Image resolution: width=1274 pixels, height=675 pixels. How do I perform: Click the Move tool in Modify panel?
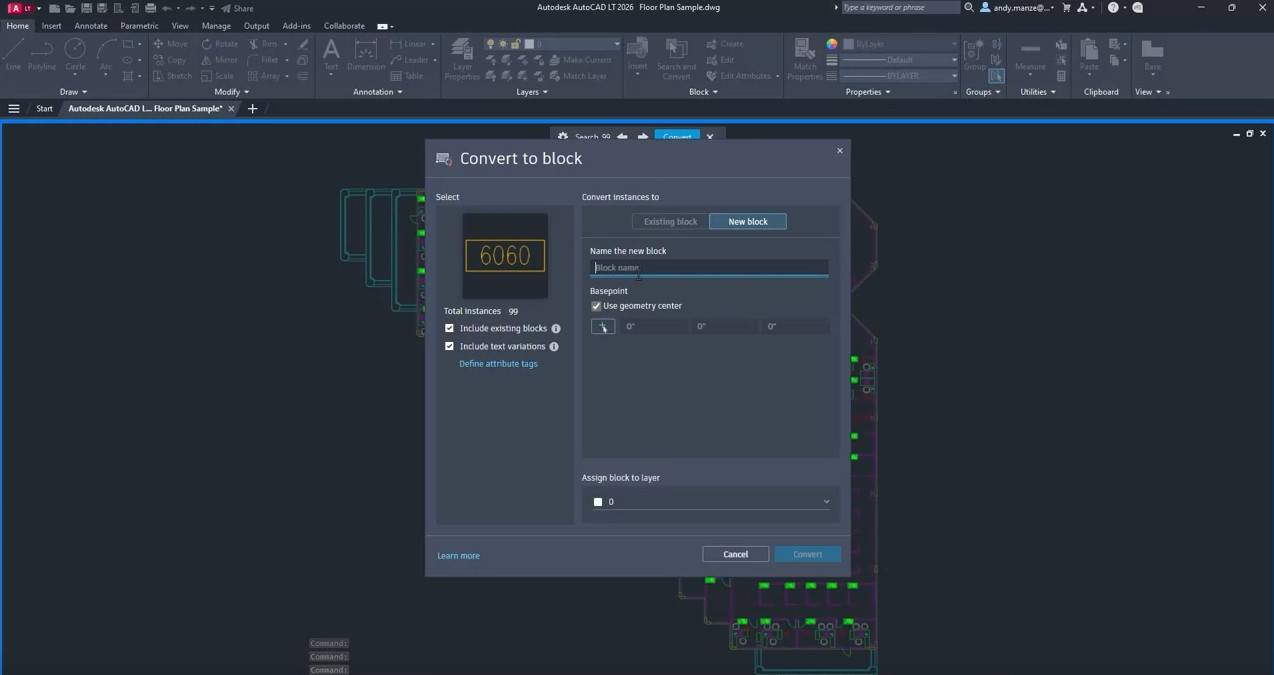click(170, 44)
